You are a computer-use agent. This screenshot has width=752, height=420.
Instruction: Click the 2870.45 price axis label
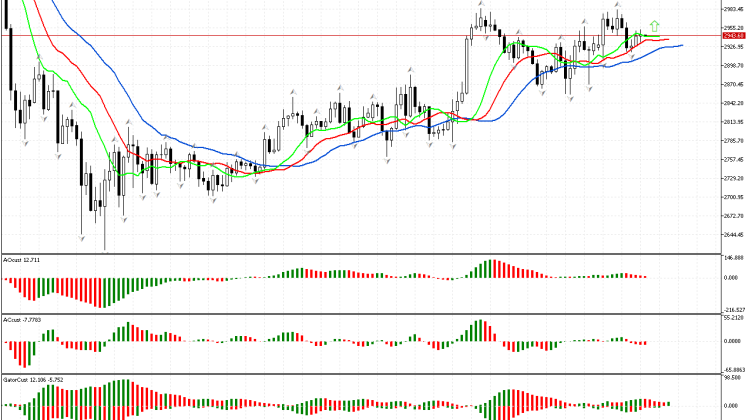click(x=732, y=84)
